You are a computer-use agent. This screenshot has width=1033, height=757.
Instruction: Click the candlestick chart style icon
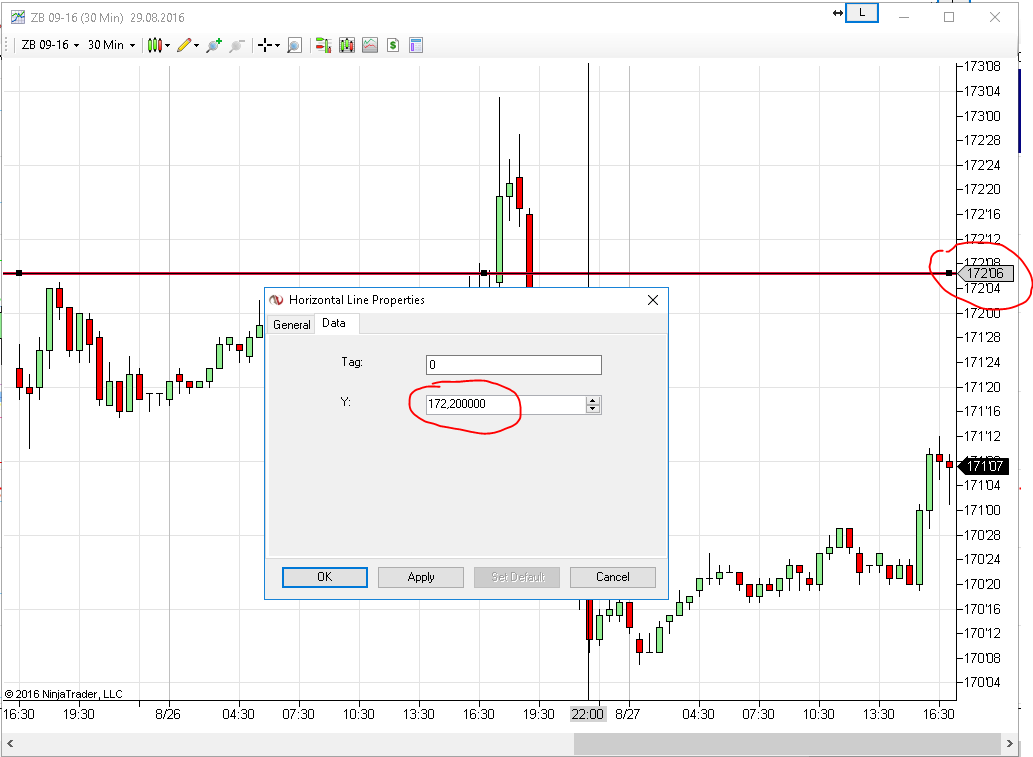click(154, 45)
